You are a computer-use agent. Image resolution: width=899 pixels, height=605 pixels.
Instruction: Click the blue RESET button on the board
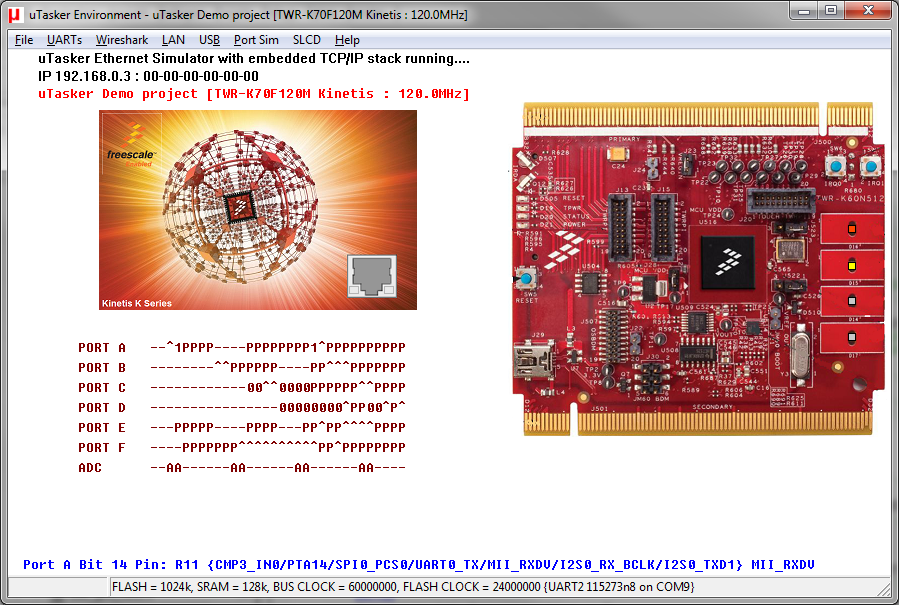coord(526,279)
